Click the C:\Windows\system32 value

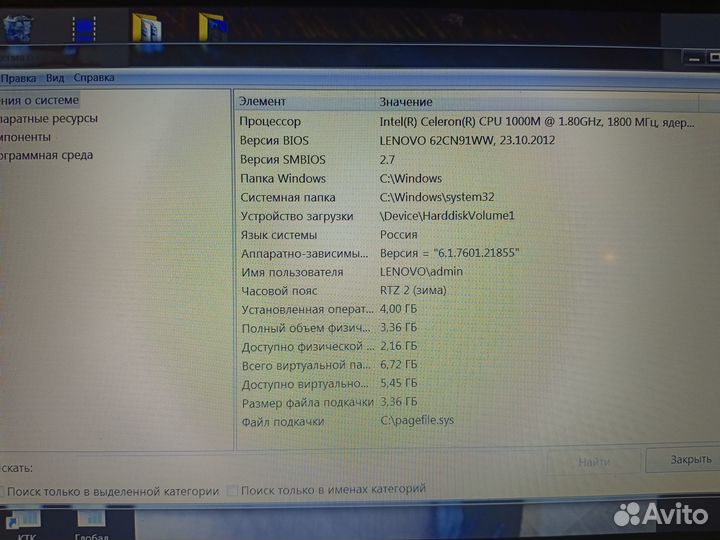pyautogui.click(x=437, y=197)
